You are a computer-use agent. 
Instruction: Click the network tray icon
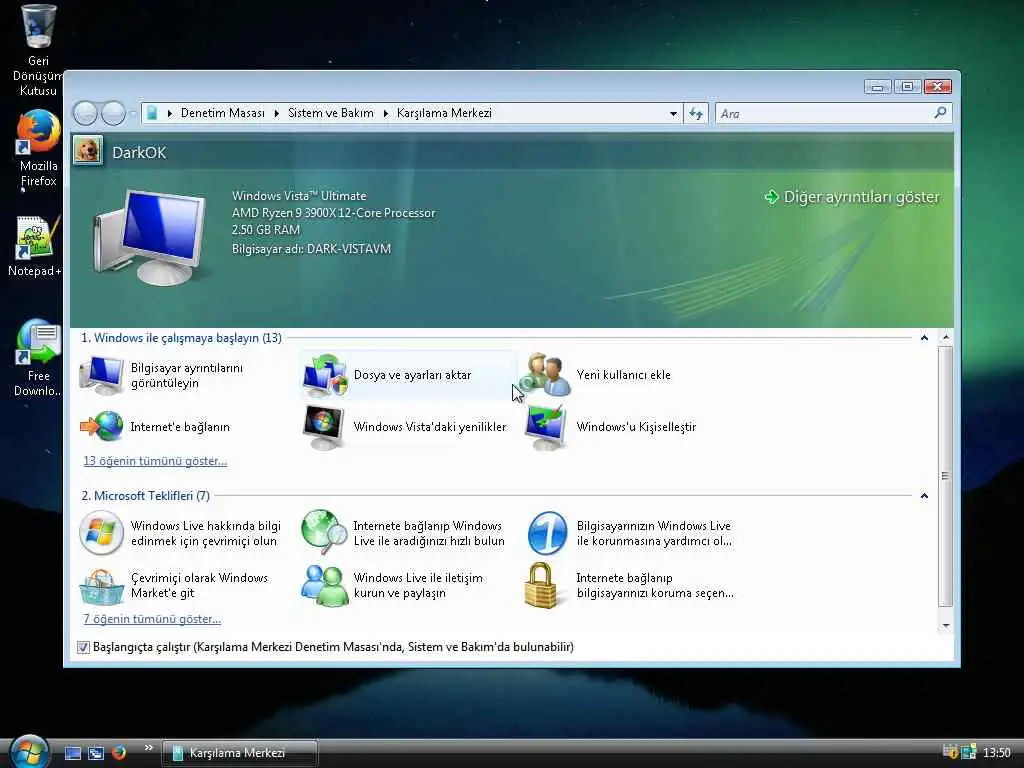pyautogui.click(x=968, y=752)
